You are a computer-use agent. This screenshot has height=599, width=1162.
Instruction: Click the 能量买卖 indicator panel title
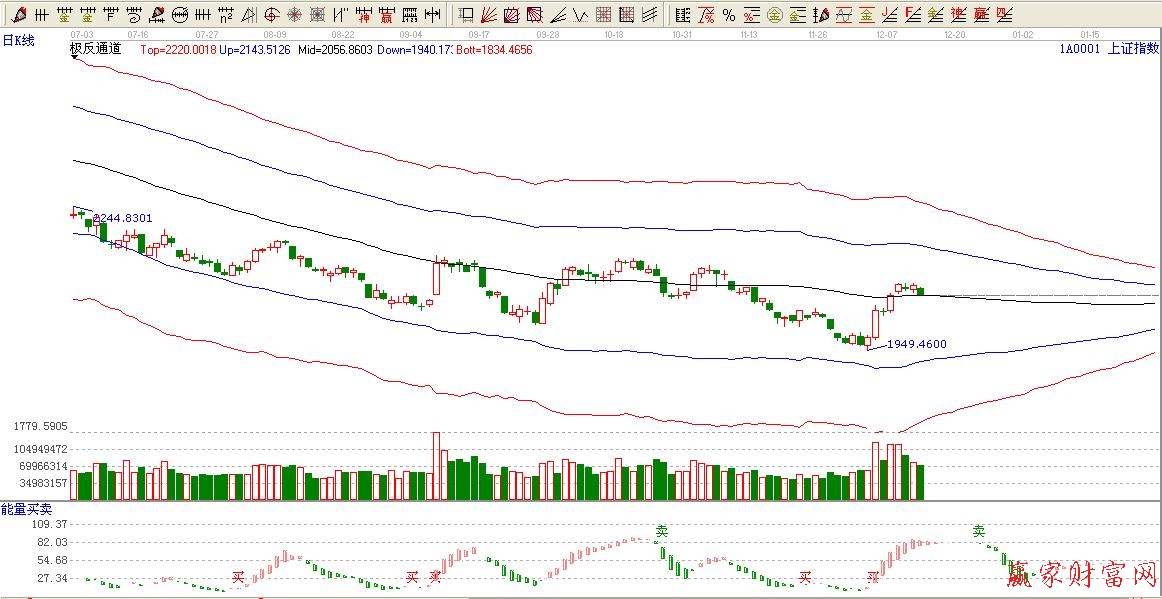tap(26, 510)
